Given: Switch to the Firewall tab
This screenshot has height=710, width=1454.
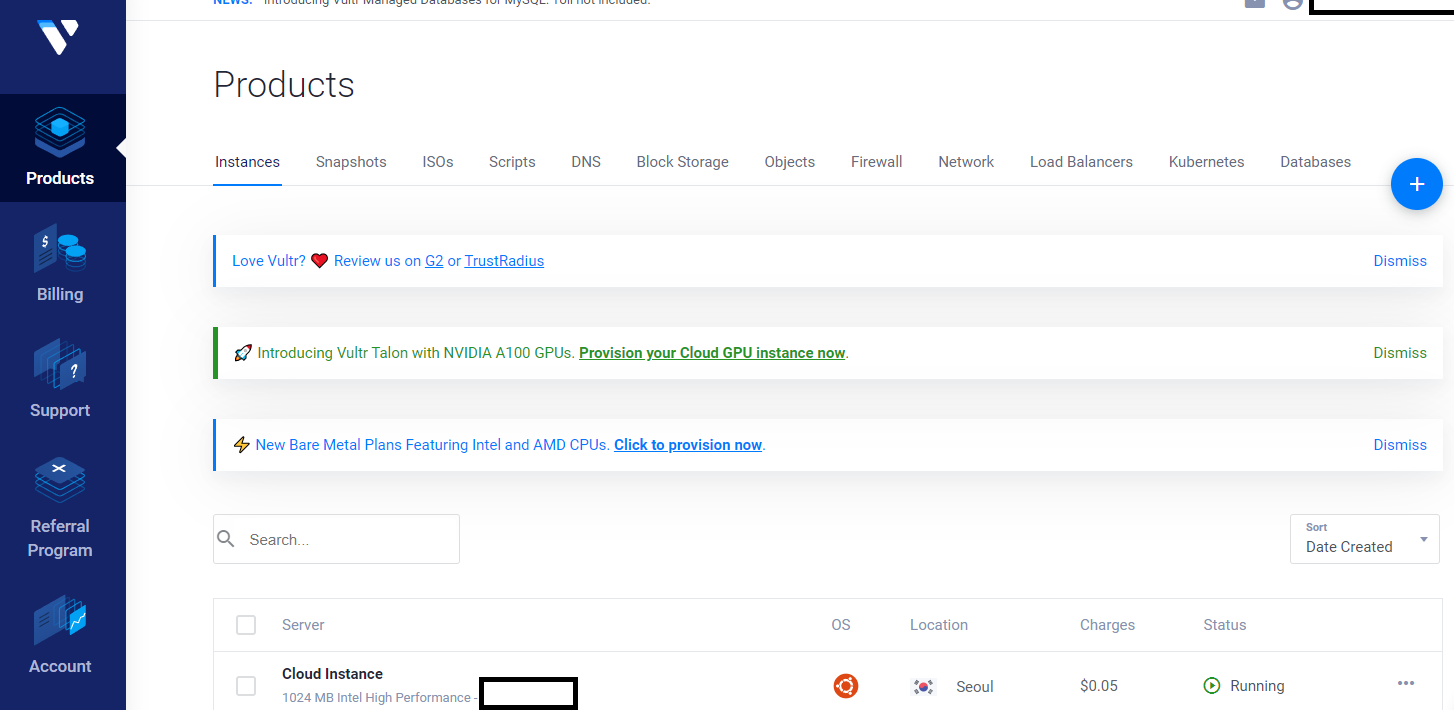Looking at the screenshot, I should click(x=877, y=162).
